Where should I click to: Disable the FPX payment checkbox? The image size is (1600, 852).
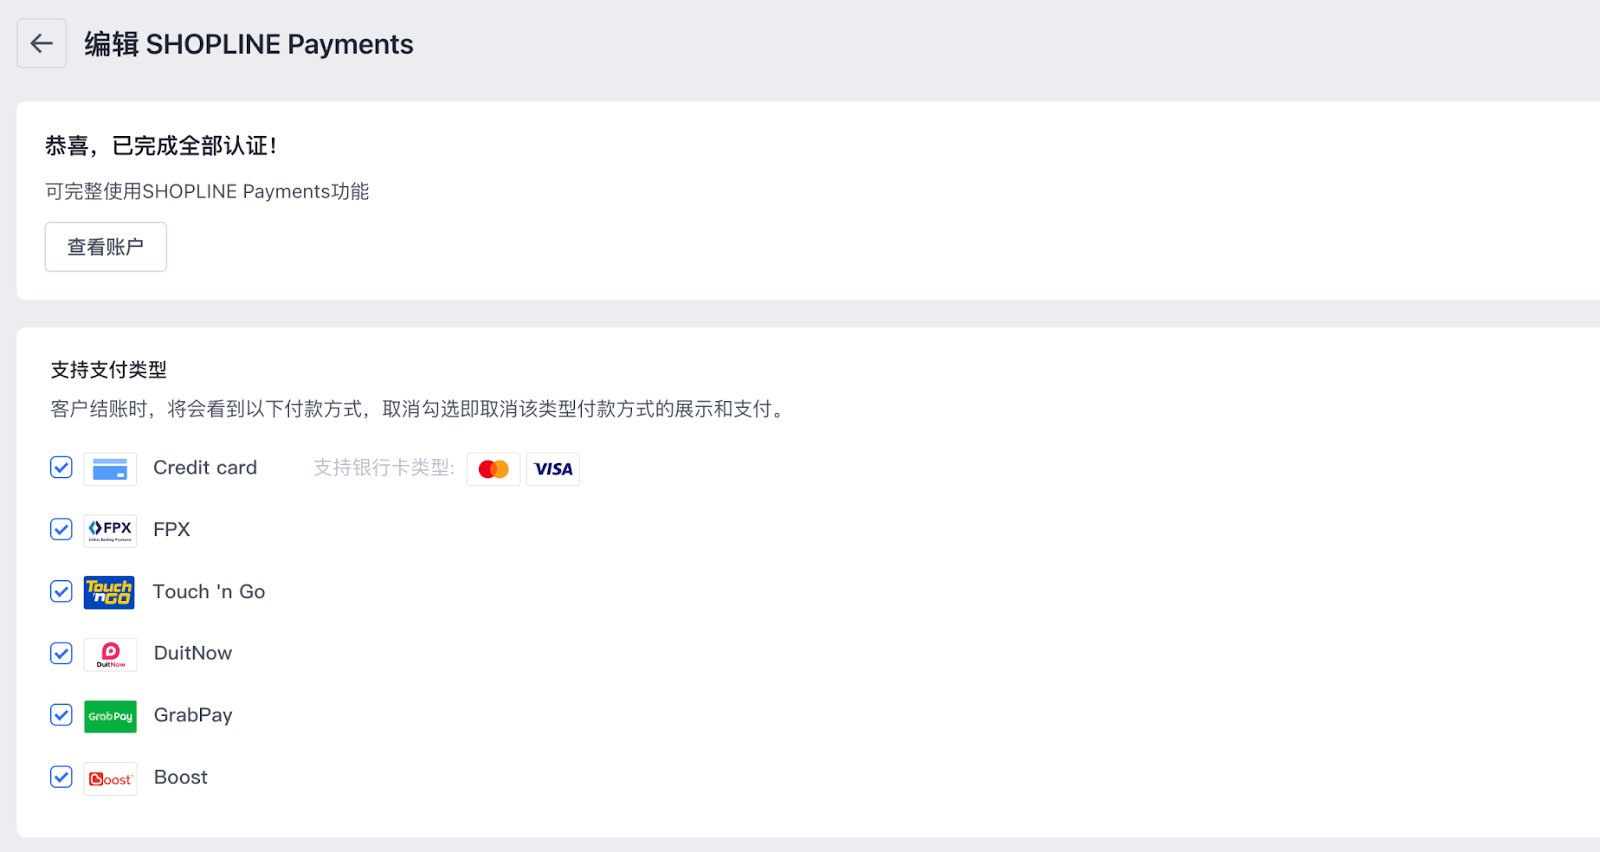pos(61,530)
